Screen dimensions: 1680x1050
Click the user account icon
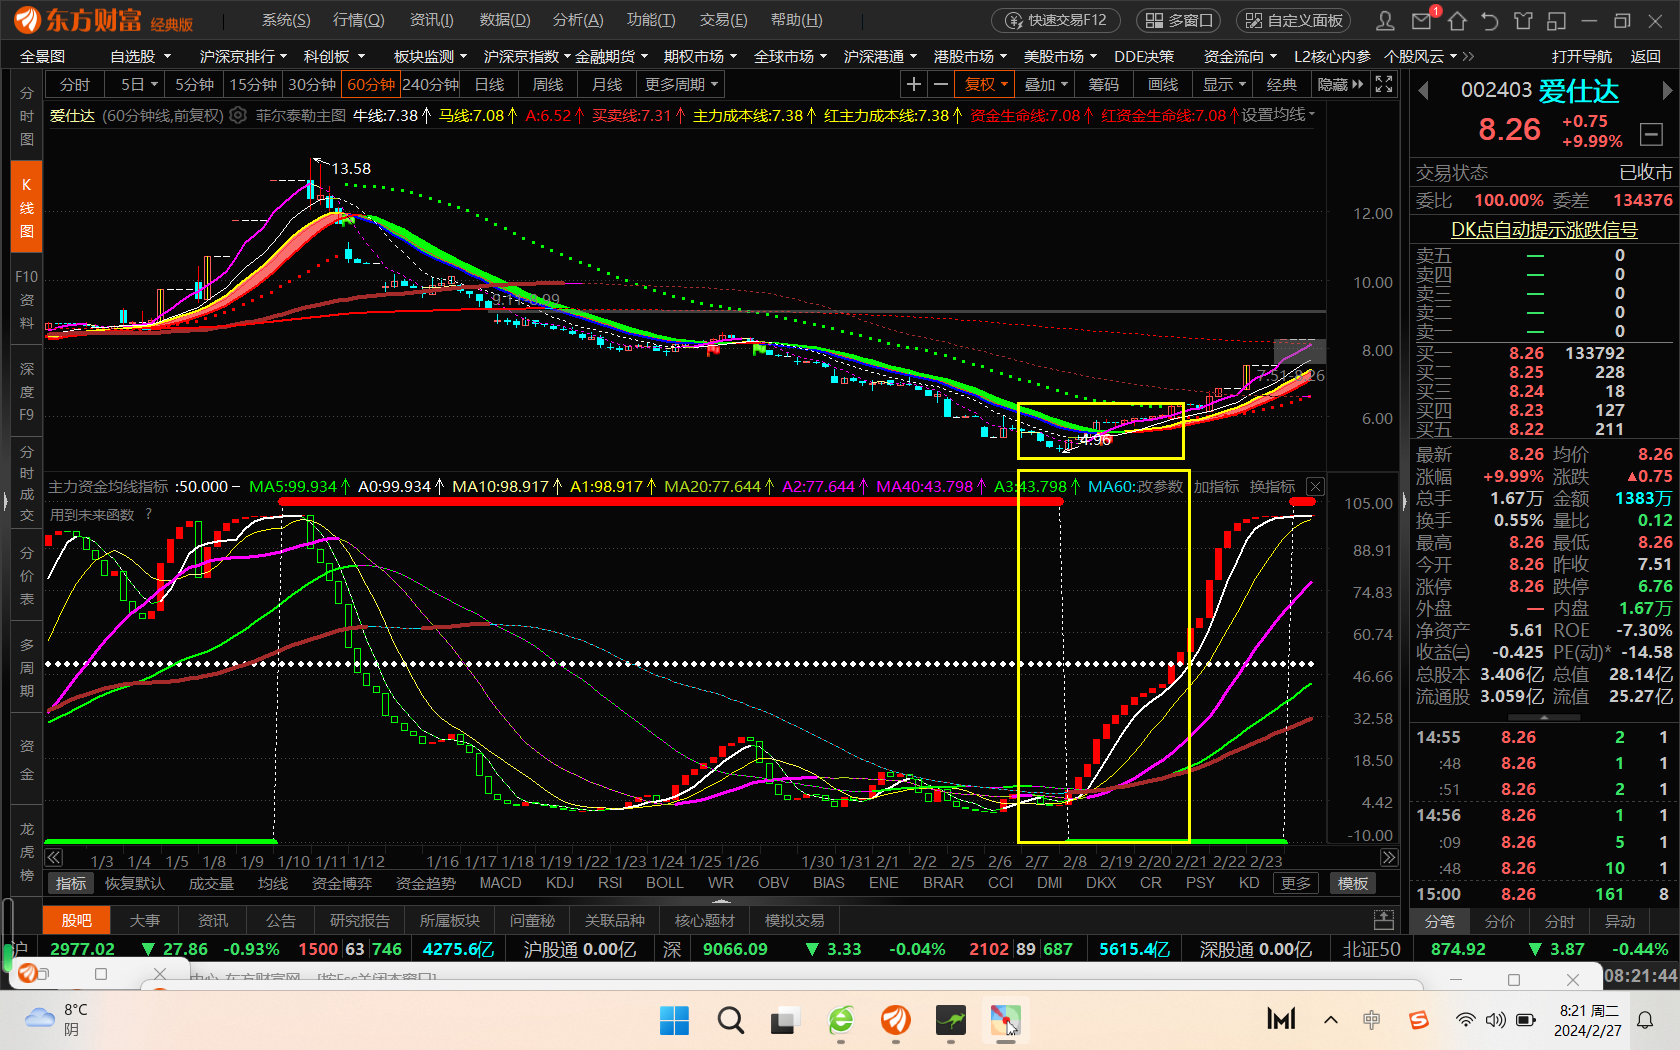pyautogui.click(x=1385, y=20)
